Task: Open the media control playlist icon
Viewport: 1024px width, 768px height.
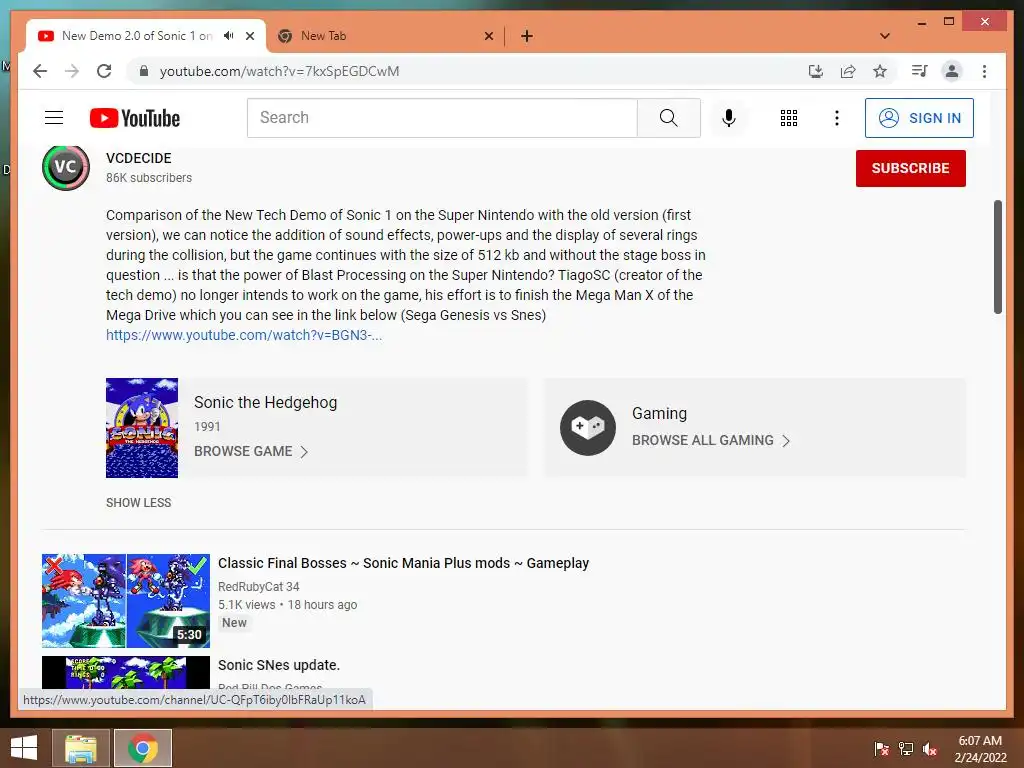Action: [x=920, y=71]
